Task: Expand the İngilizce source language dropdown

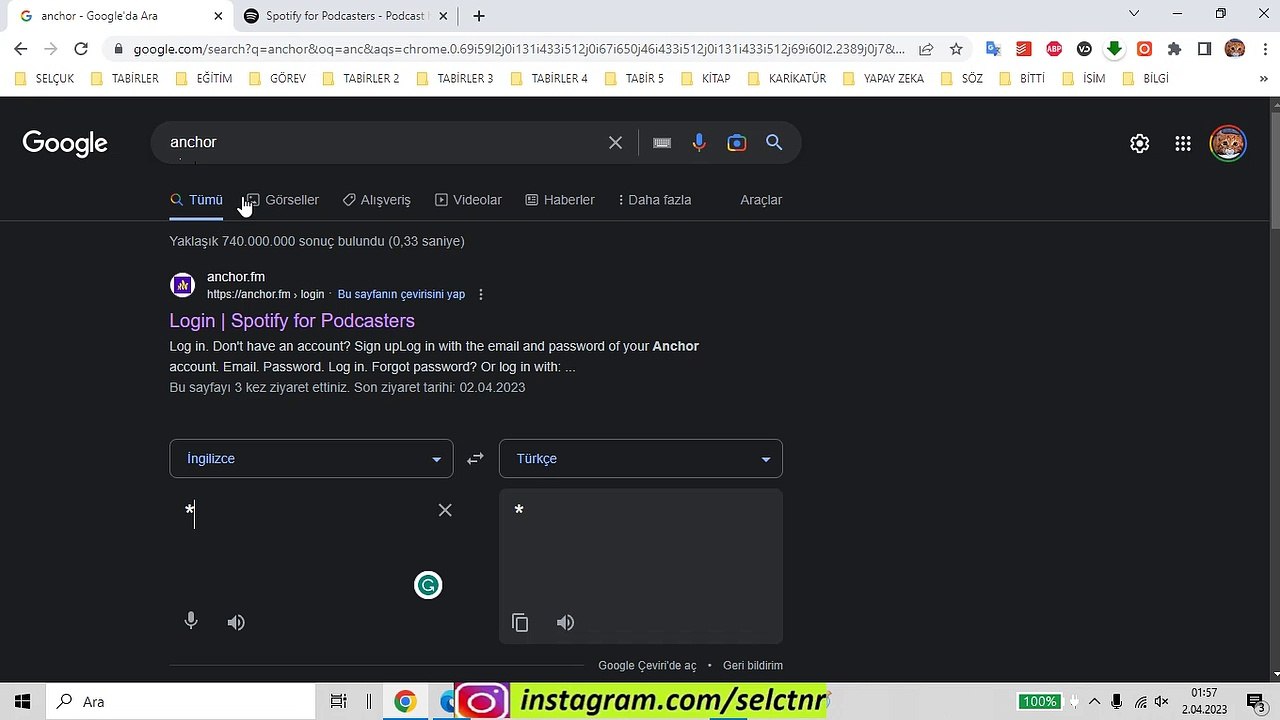Action: [x=311, y=459]
